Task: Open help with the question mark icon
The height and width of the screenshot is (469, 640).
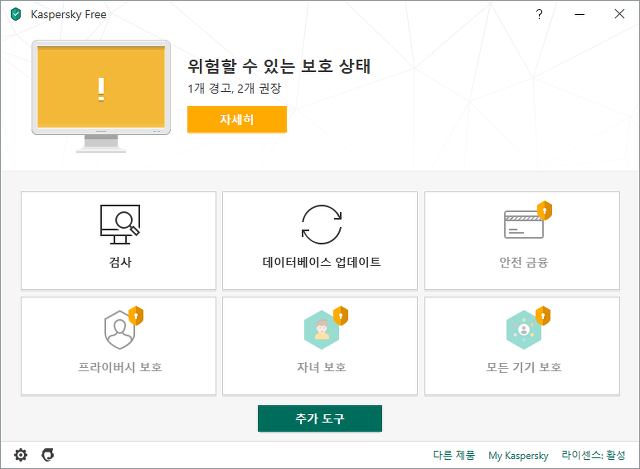Action: click(539, 14)
